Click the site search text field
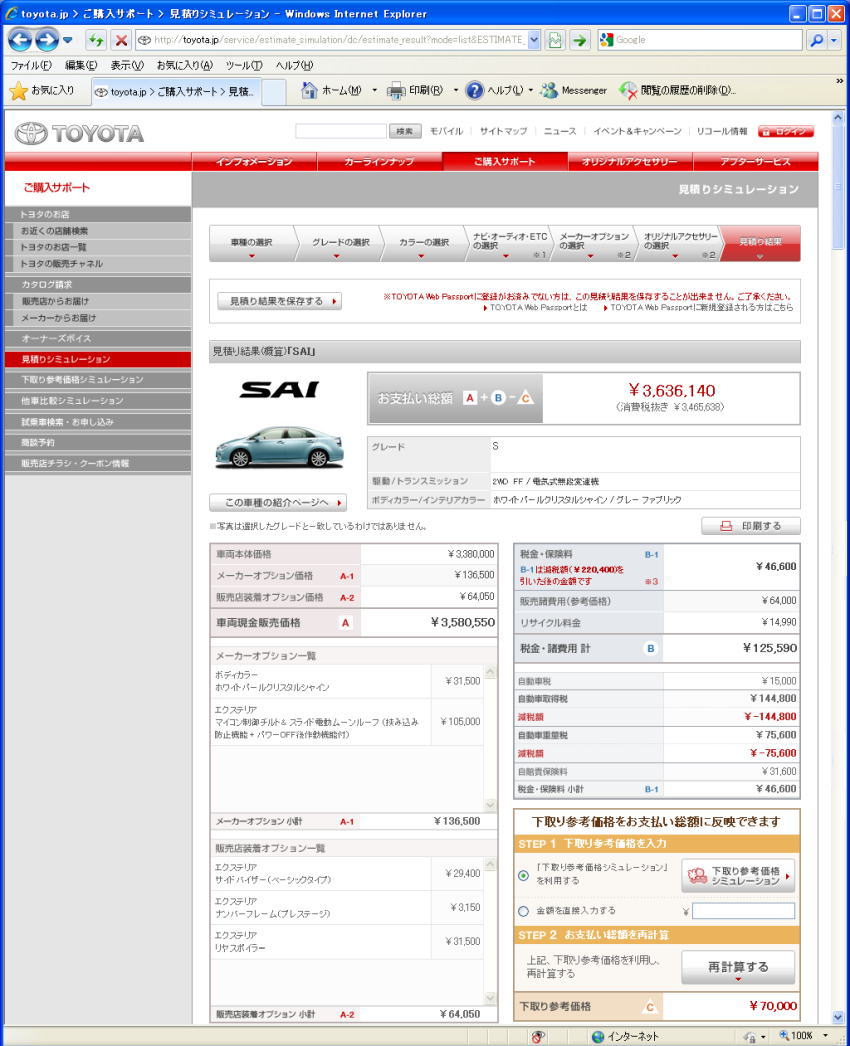 [341, 131]
